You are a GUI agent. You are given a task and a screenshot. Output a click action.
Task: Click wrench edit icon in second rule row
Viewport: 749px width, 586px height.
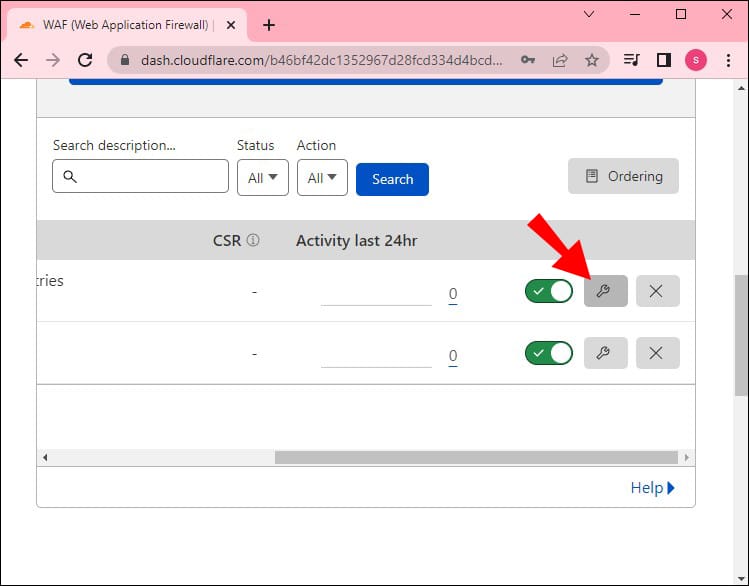605,353
